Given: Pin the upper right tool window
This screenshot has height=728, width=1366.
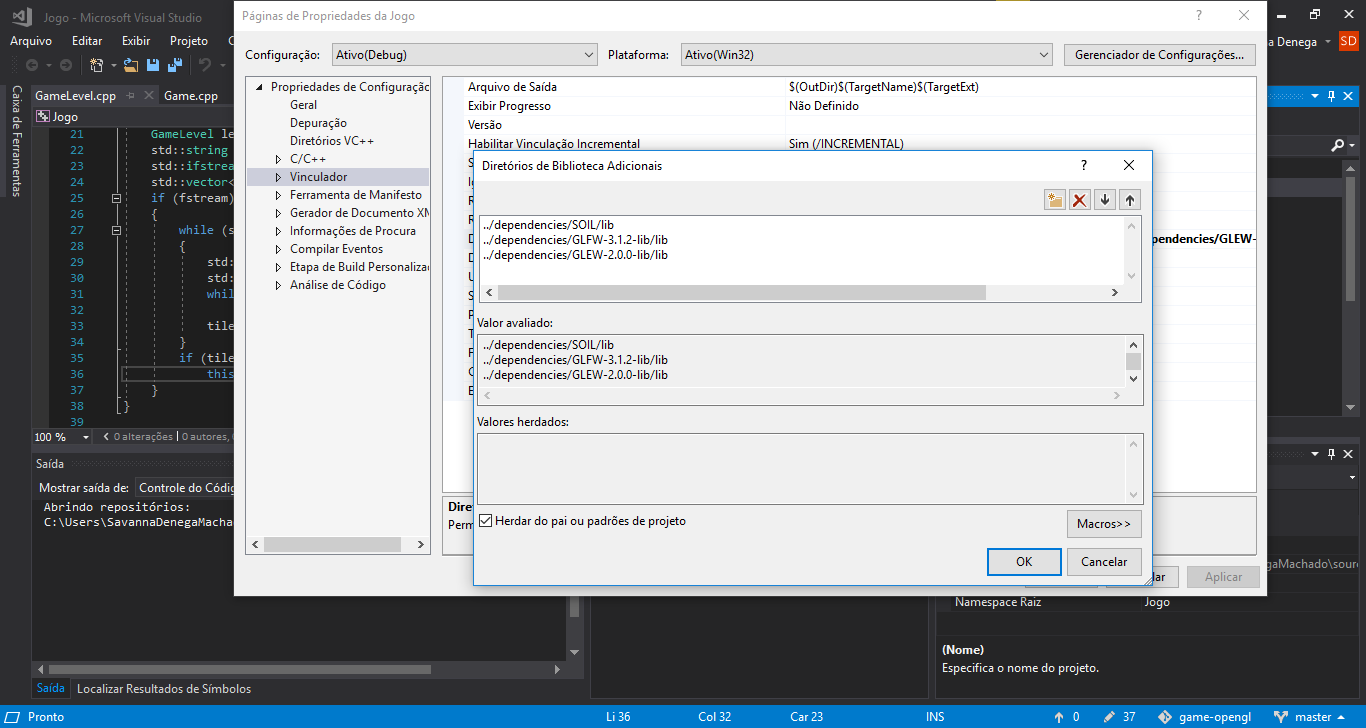Looking at the screenshot, I should click(1331, 96).
